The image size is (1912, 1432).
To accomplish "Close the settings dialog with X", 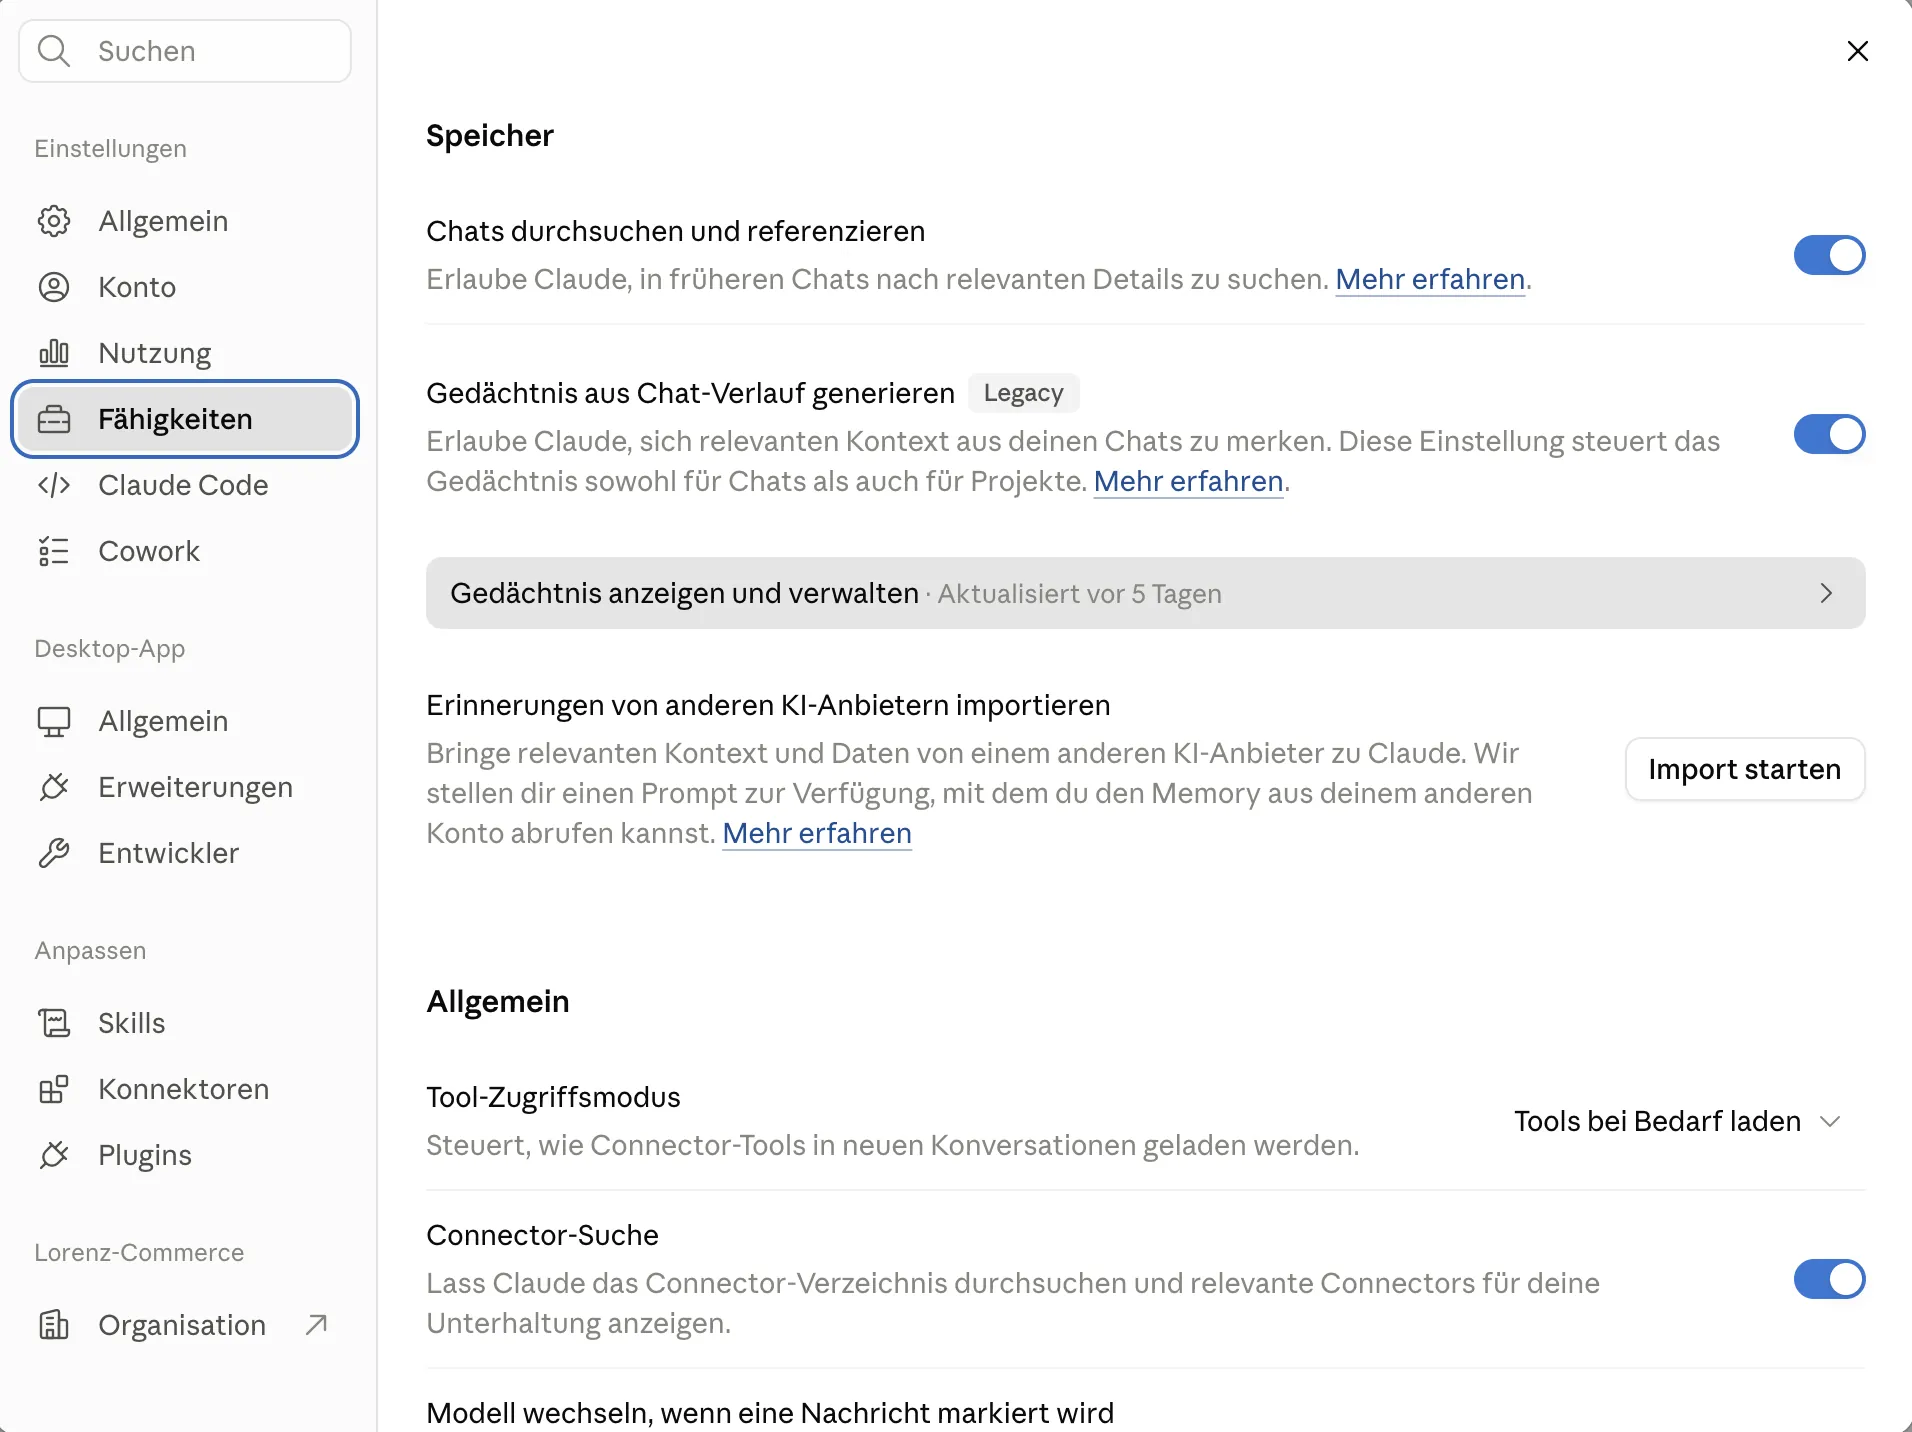I will click(x=1857, y=51).
